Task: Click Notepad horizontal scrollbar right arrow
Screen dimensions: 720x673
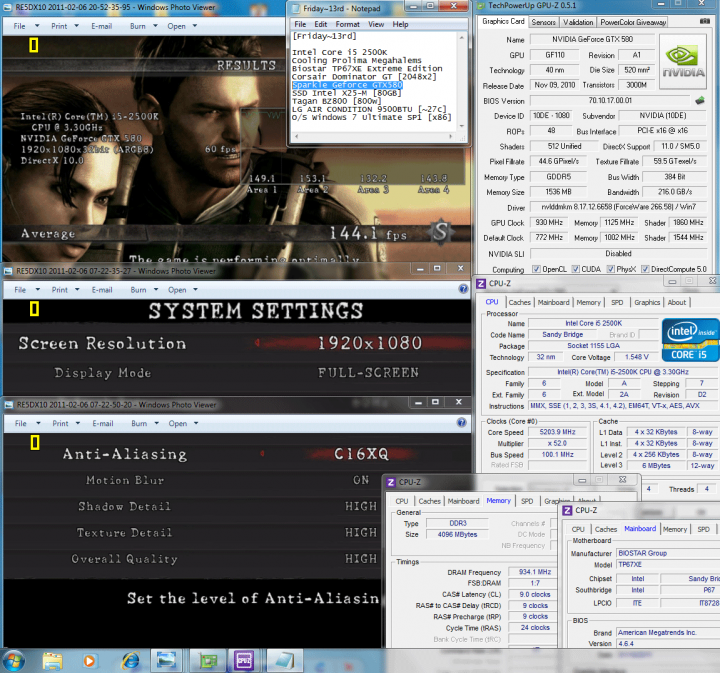Action: [450, 136]
